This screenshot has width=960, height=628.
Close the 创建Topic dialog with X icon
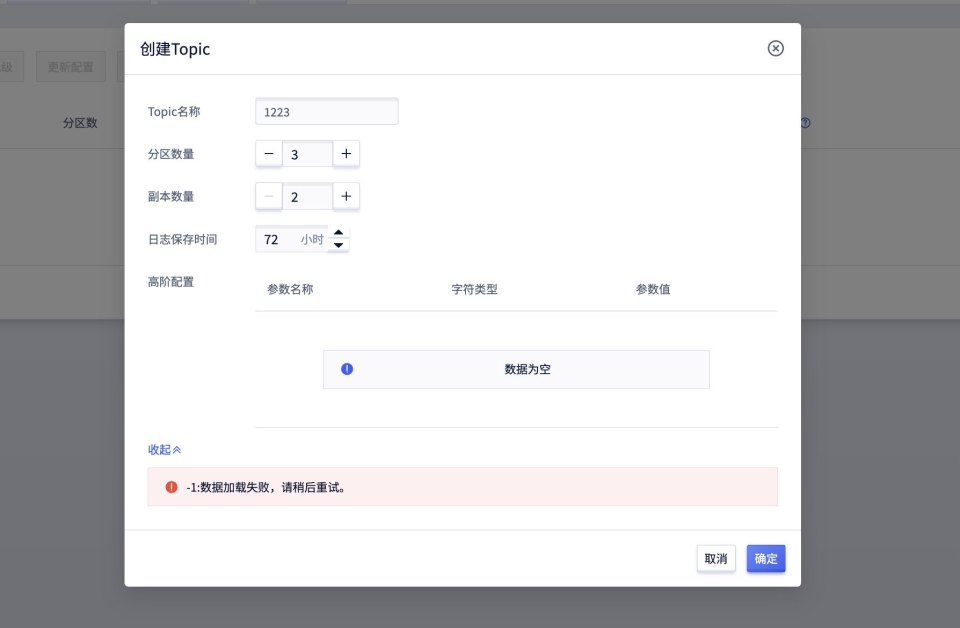click(x=775, y=49)
